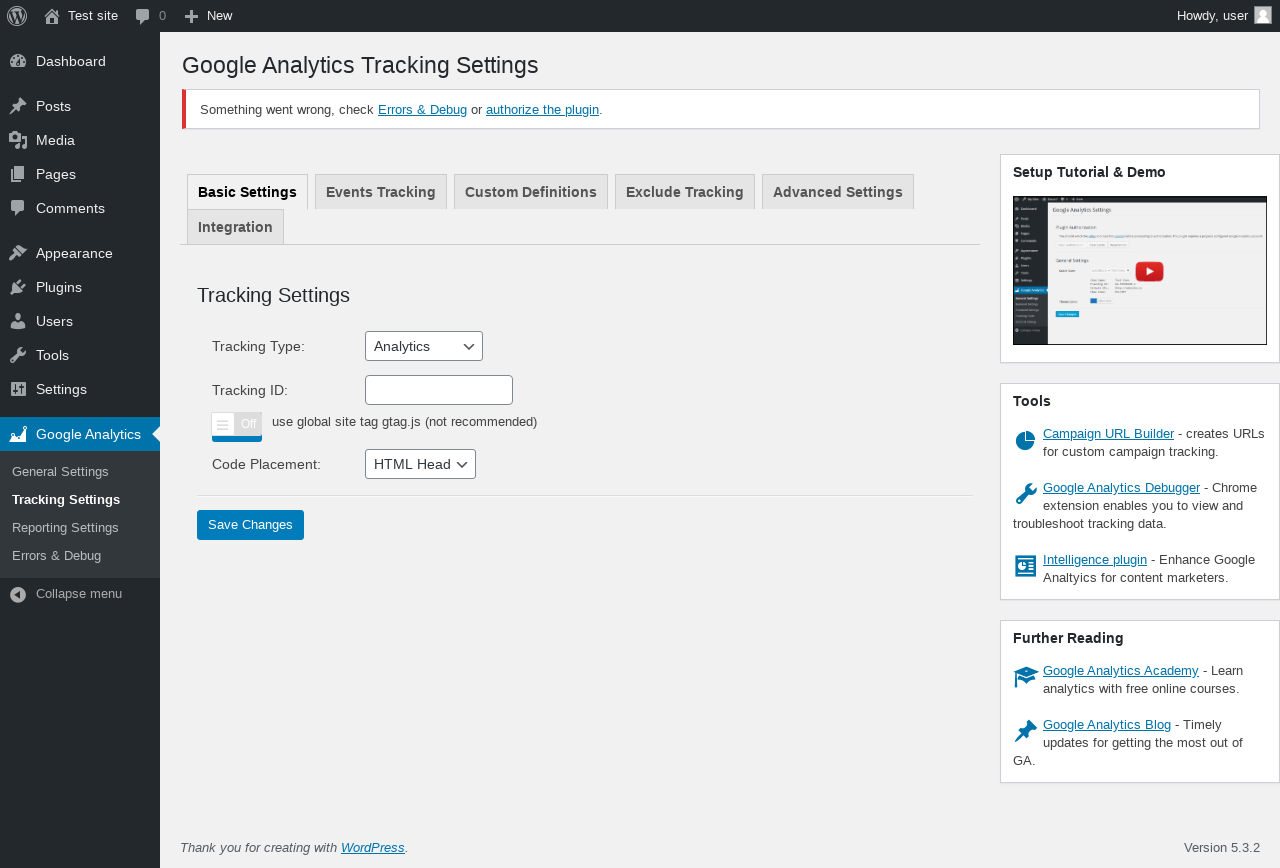The width and height of the screenshot is (1280, 868).
Task: Click the Collapse menu arrow icon
Action: click(x=18, y=594)
